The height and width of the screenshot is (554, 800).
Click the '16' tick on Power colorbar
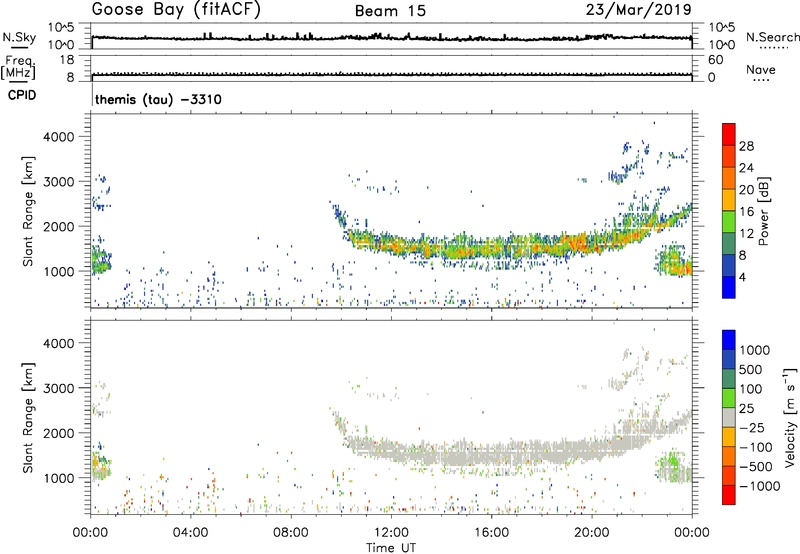[746, 212]
